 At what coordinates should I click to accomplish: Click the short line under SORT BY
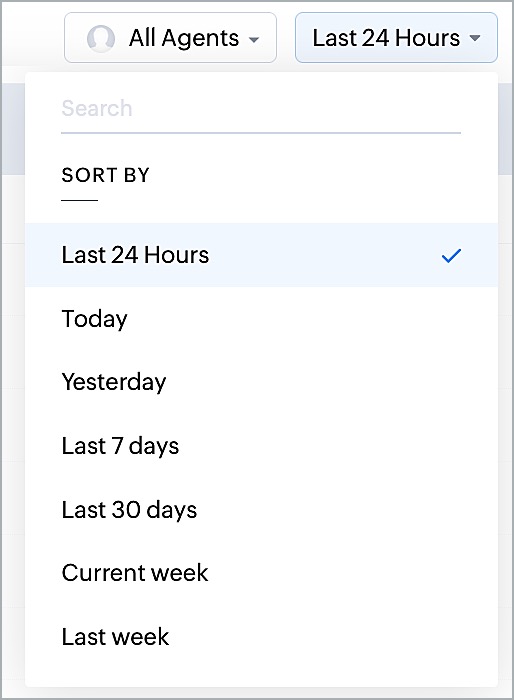pyautogui.click(x=79, y=200)
